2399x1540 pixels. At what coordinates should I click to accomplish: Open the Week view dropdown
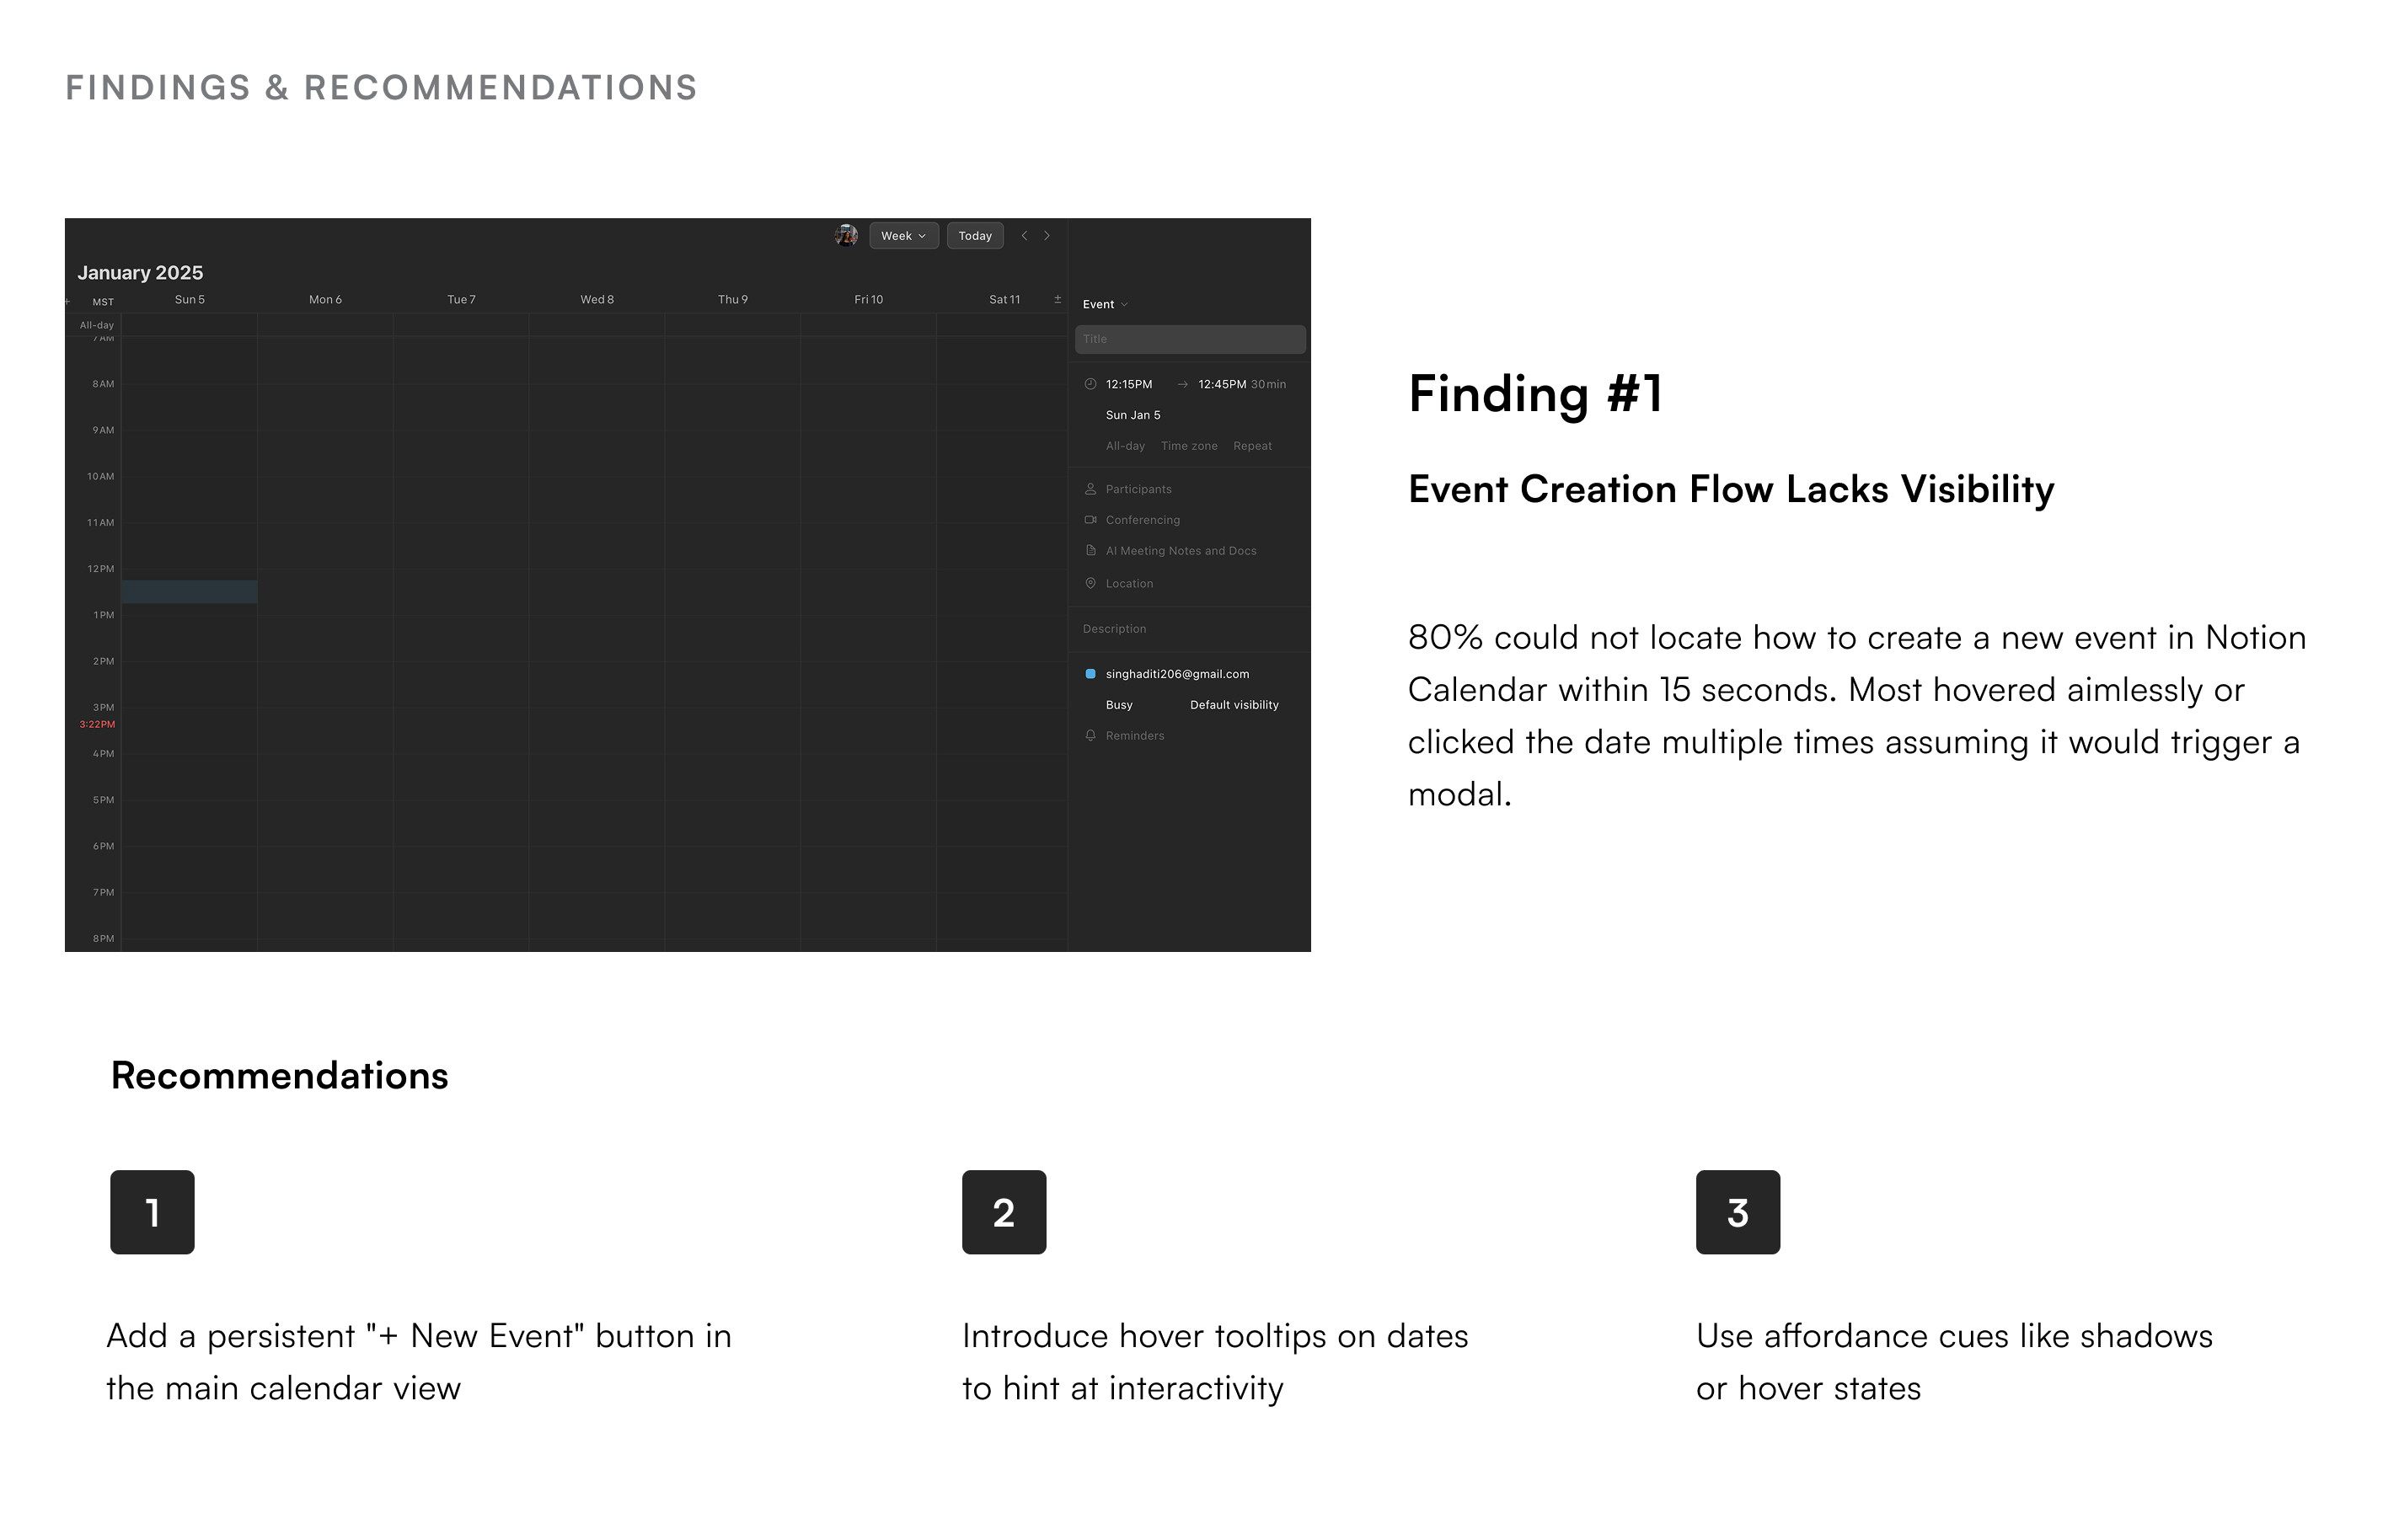coord(903,236)
